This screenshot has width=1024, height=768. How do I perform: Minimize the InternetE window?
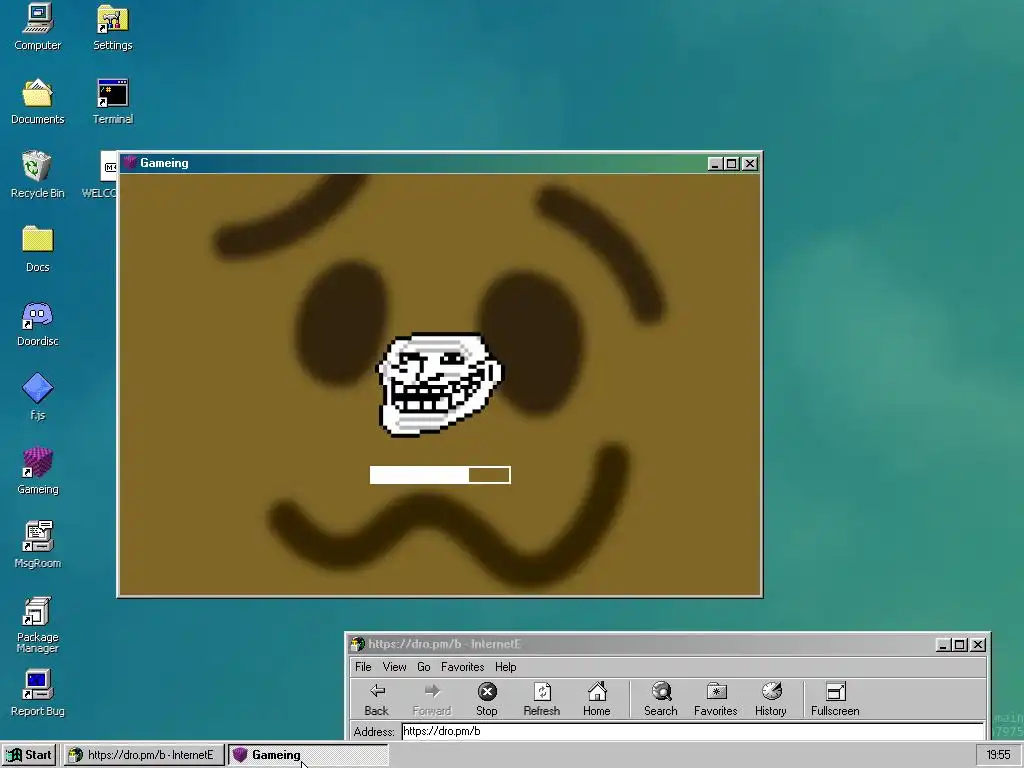(x=942, y=645)
